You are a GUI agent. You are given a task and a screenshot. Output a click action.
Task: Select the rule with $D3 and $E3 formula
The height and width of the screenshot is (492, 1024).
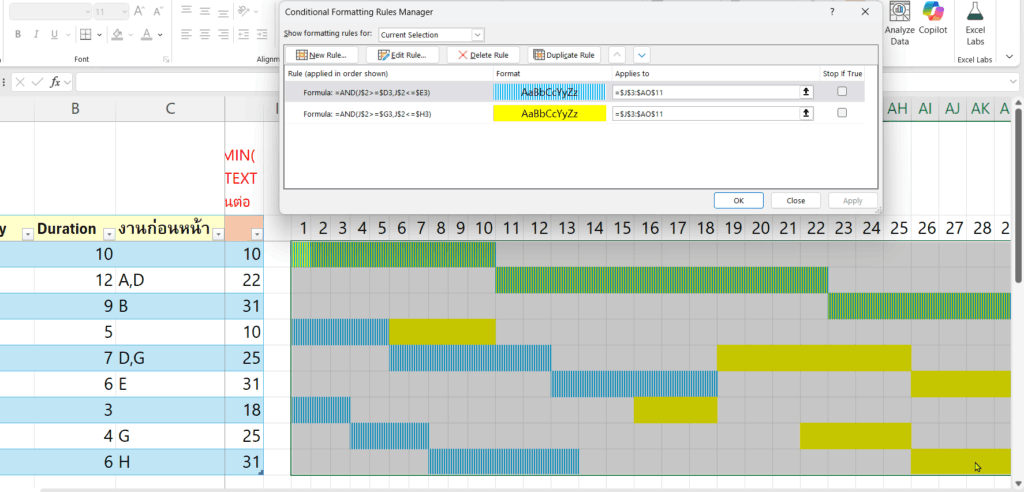[366, 93]
